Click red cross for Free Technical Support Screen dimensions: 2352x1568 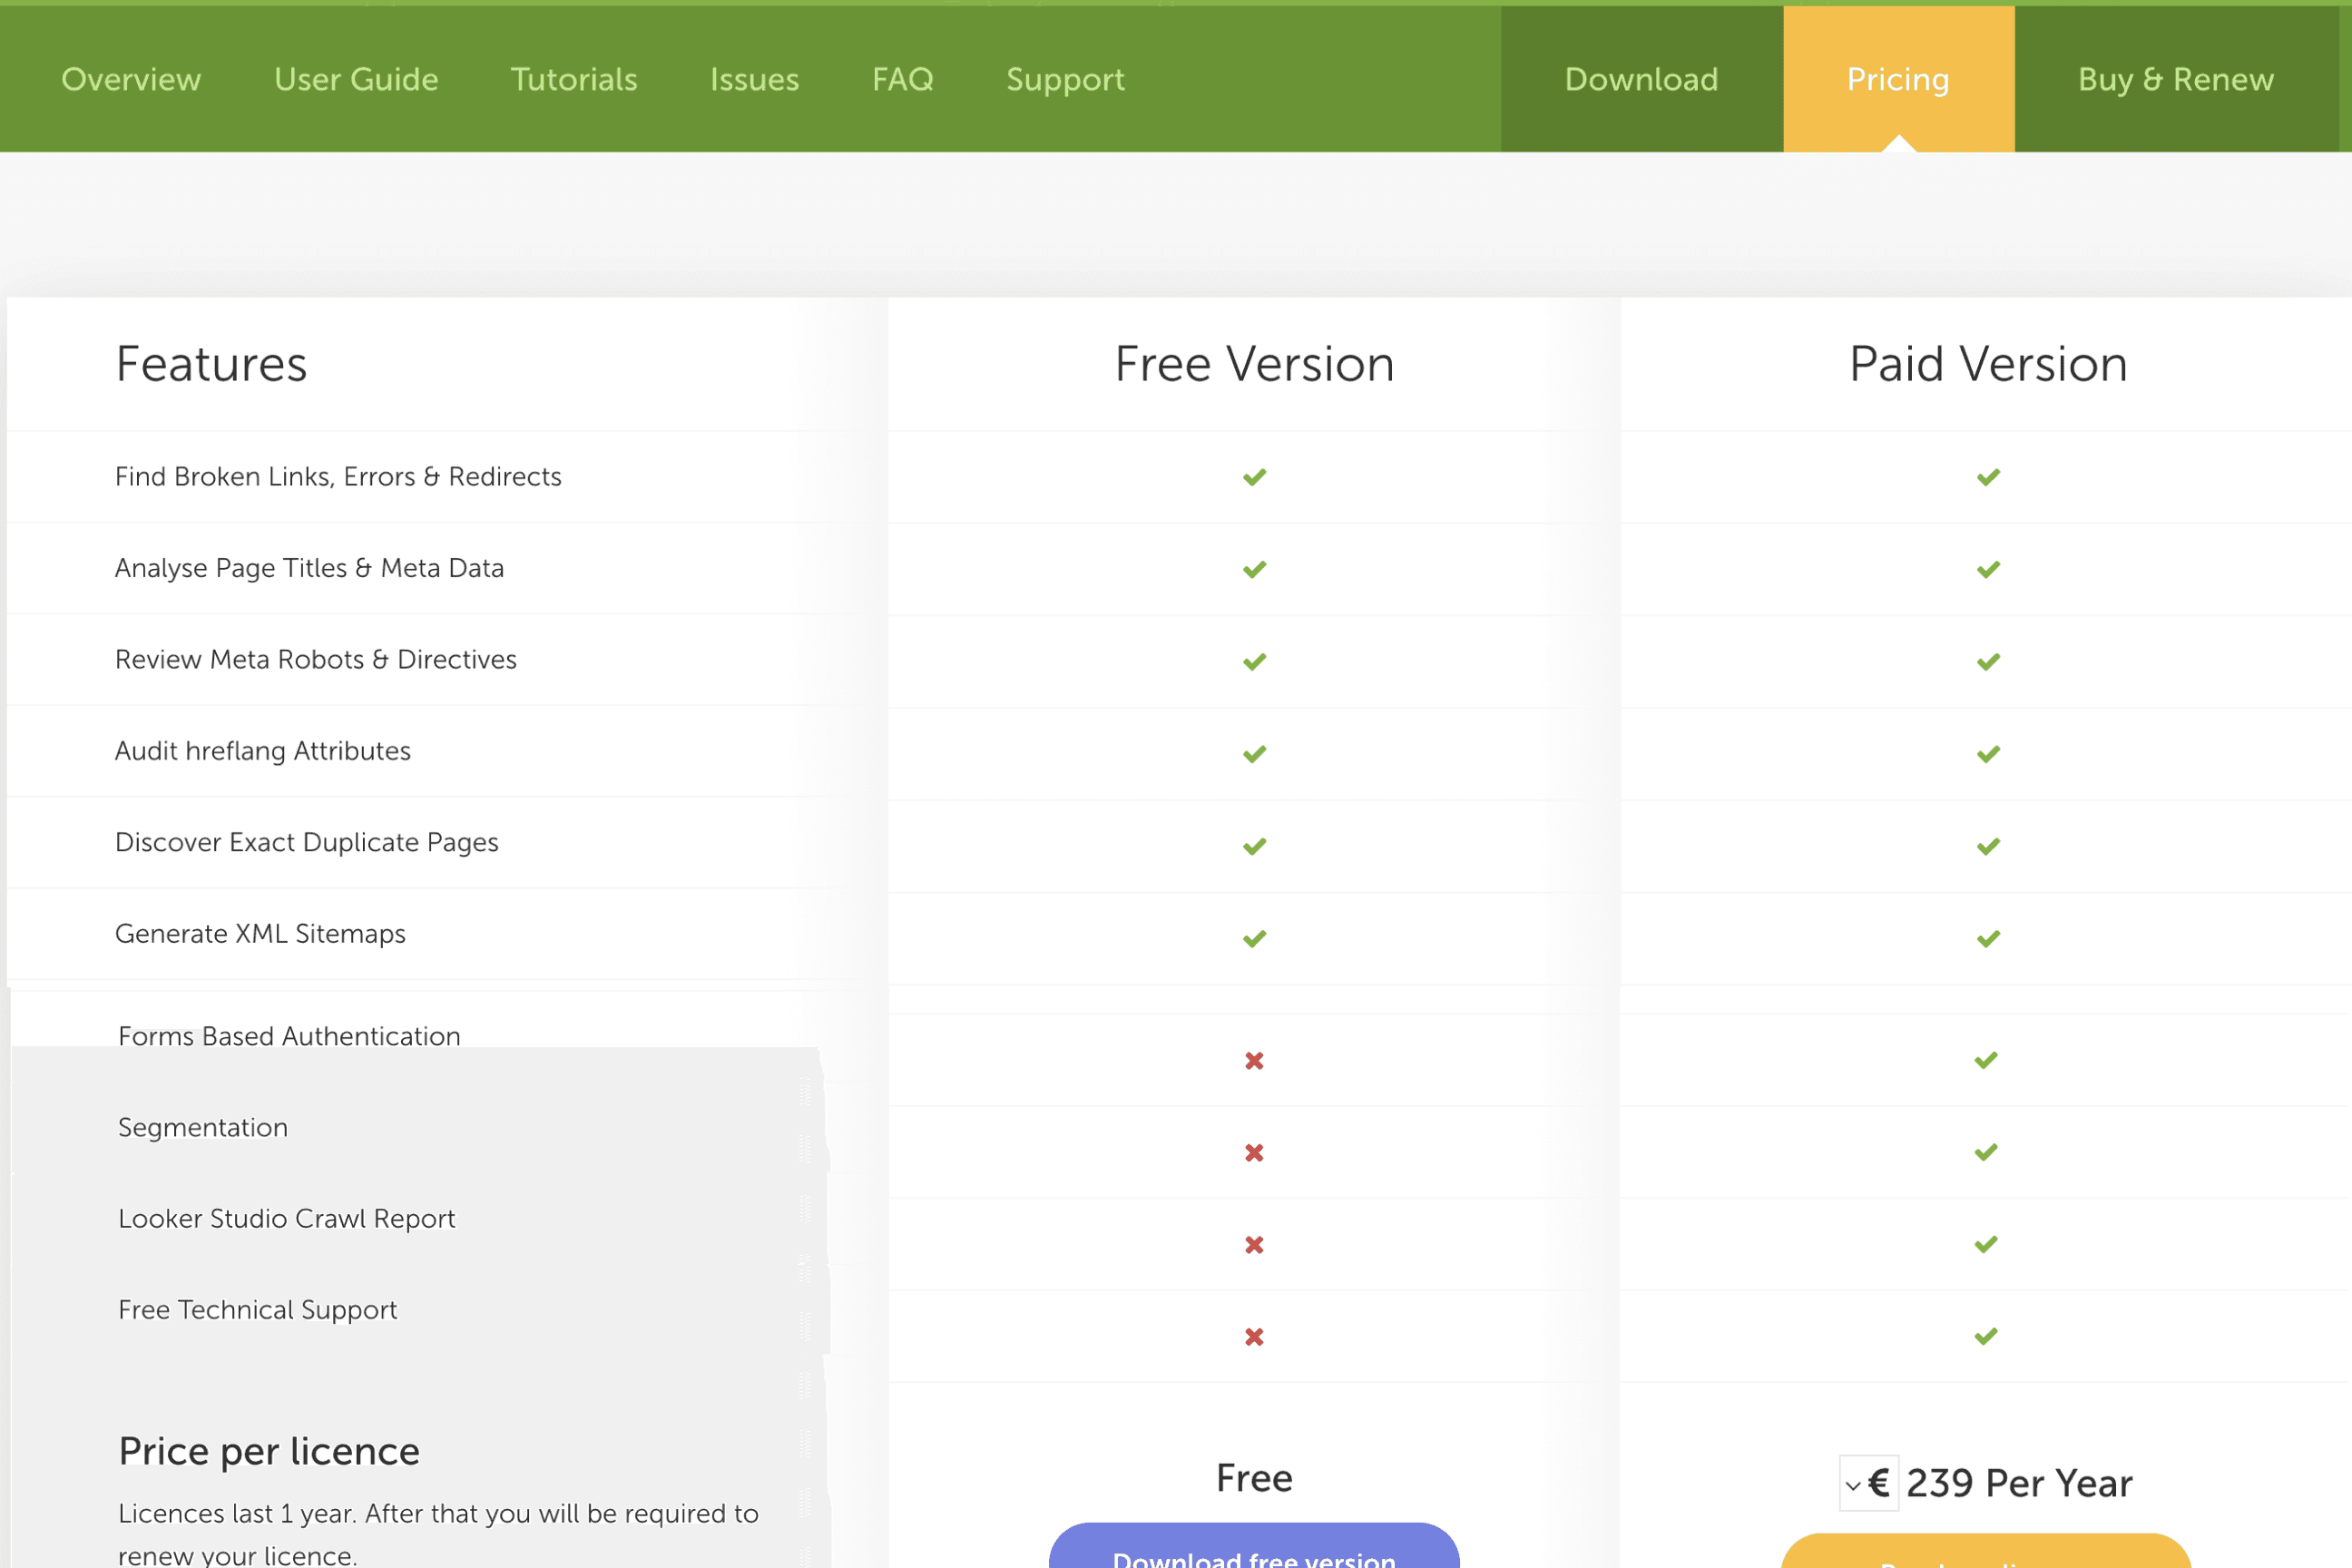pos(1254,1336)
